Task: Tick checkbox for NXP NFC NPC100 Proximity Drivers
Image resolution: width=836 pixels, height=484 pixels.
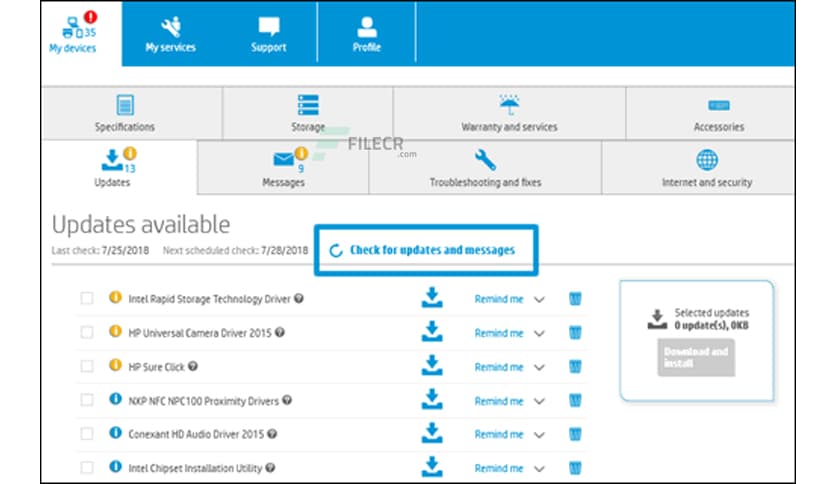Action: tap(87, 400)
